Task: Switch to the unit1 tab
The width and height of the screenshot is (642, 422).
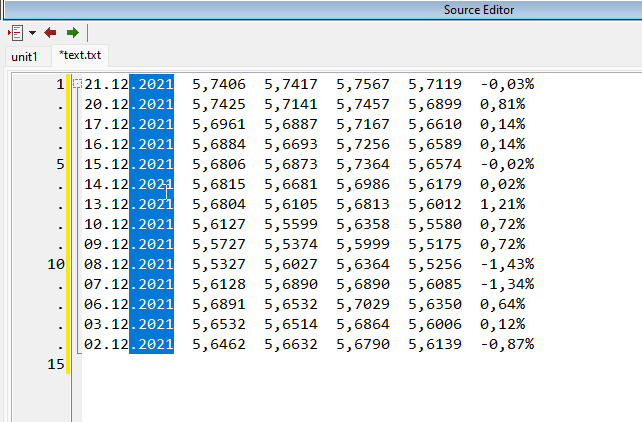Action: pos(24,56)
